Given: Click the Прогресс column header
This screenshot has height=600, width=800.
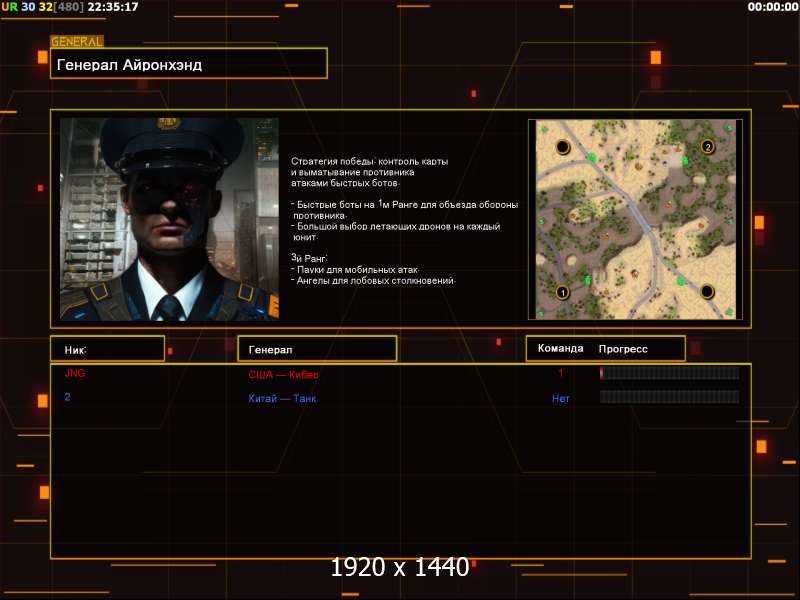Looking at the screenshot, I should (x=623, y=349).
